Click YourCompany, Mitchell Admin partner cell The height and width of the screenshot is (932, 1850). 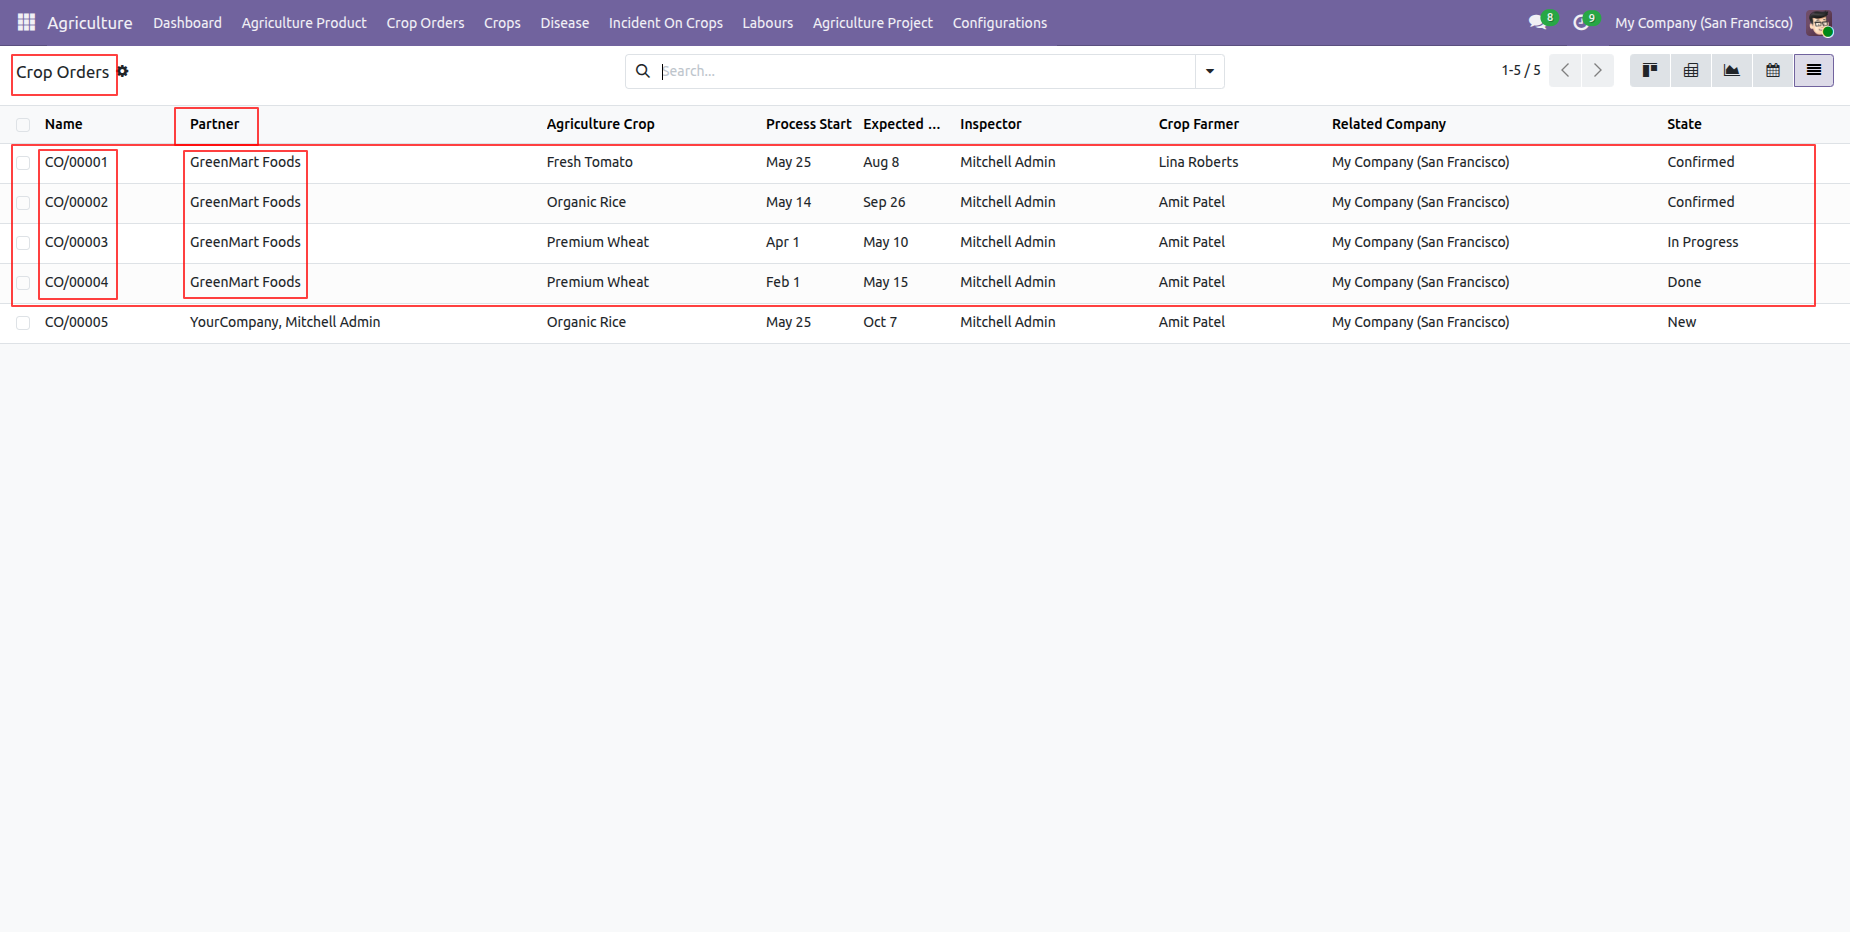285,322
